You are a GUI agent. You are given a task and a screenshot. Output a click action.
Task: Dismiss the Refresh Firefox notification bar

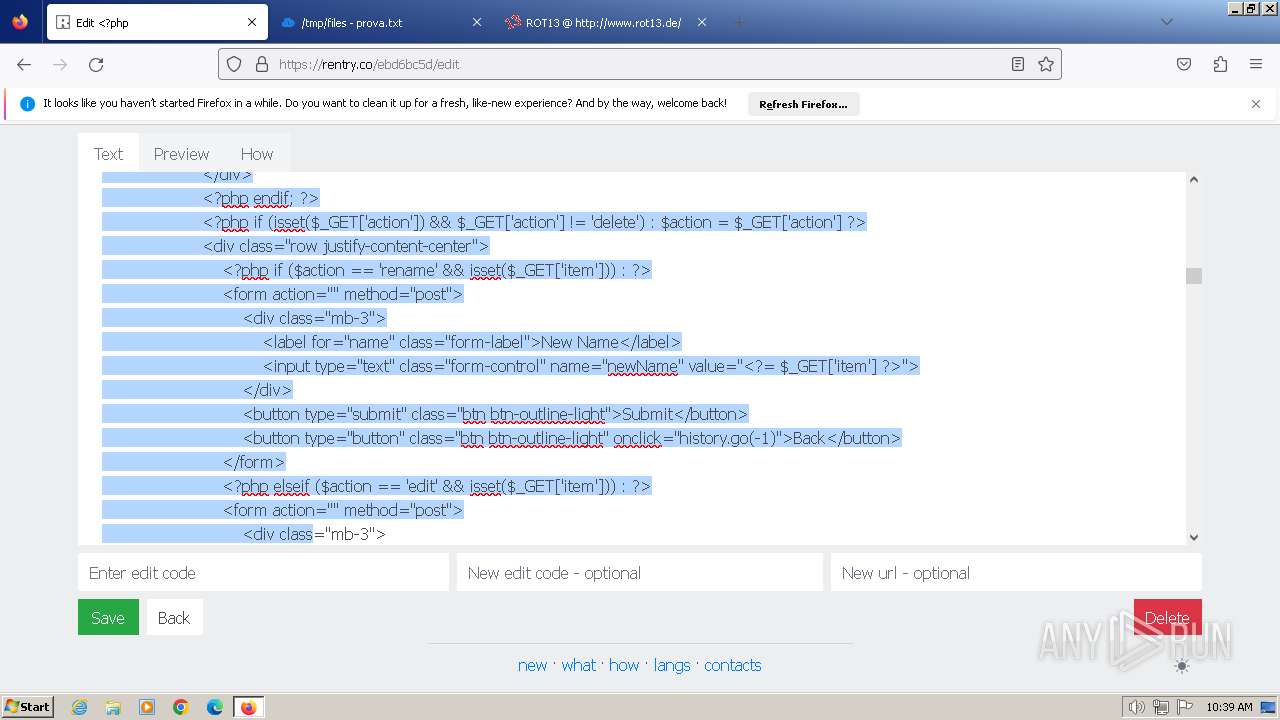pyautogui.click(x=1256, y=104)
